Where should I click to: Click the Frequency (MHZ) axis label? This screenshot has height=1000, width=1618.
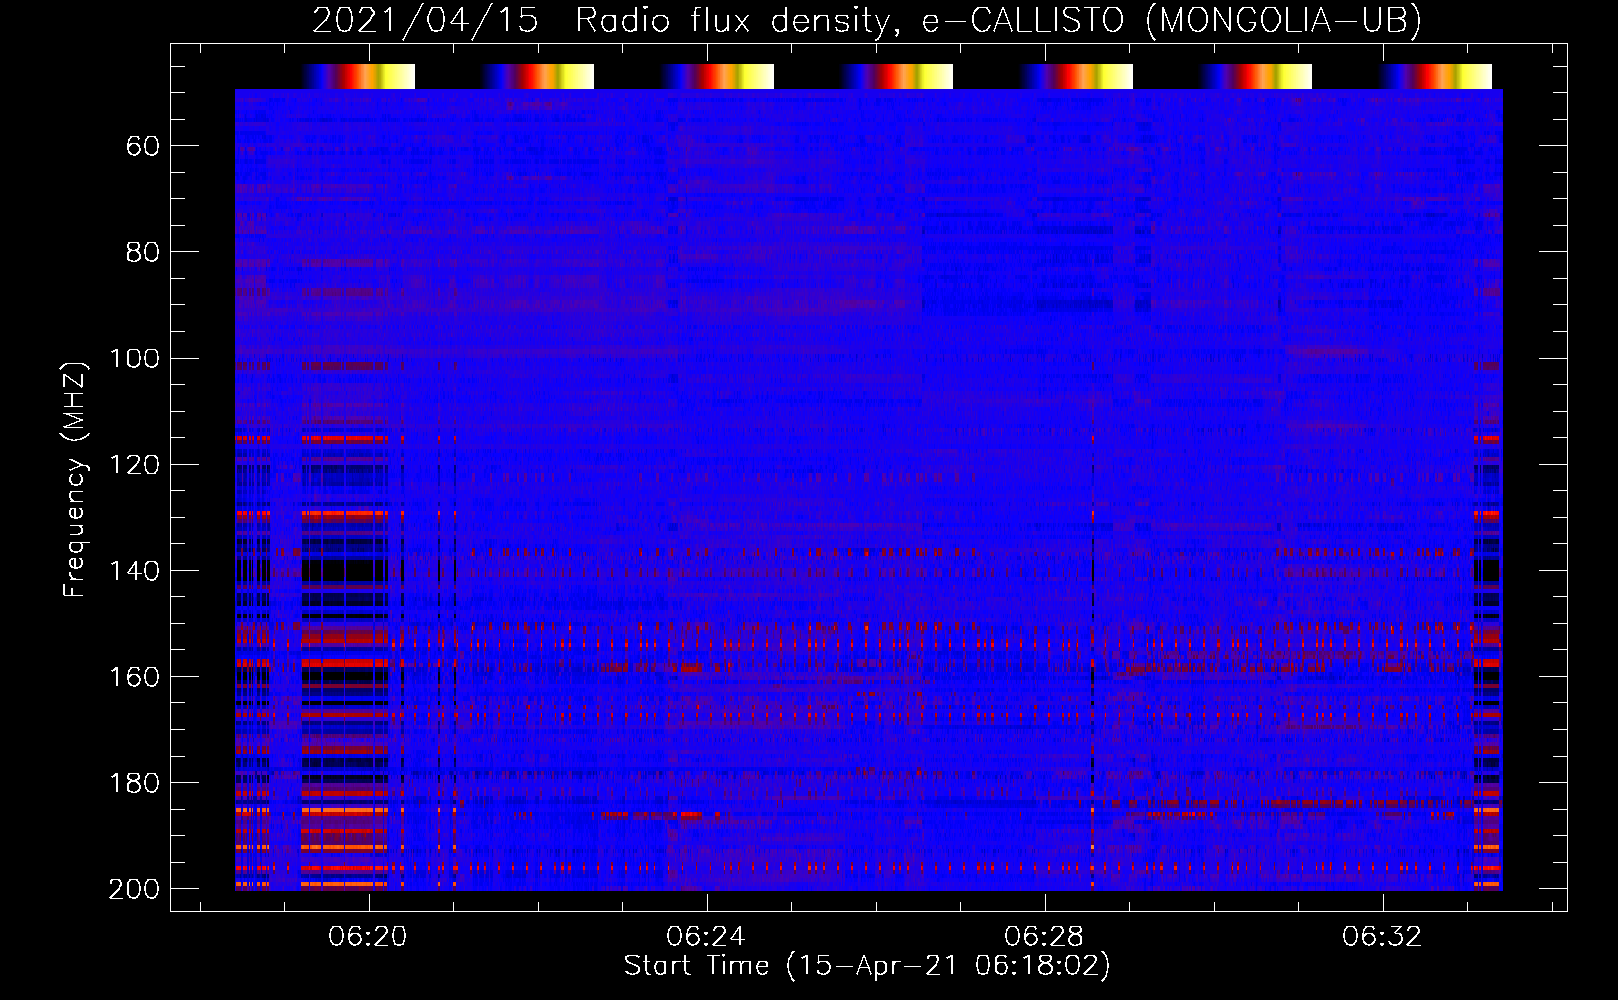click(x=75, y=479)
